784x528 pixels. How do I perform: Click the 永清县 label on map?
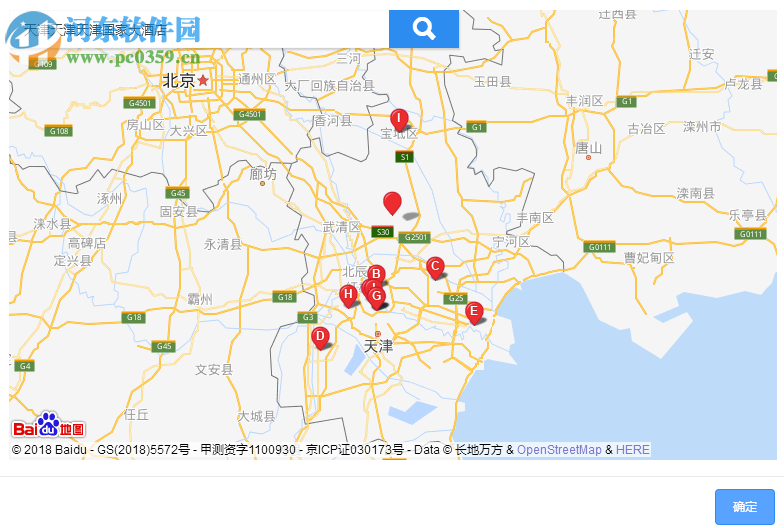coord(223,244)
